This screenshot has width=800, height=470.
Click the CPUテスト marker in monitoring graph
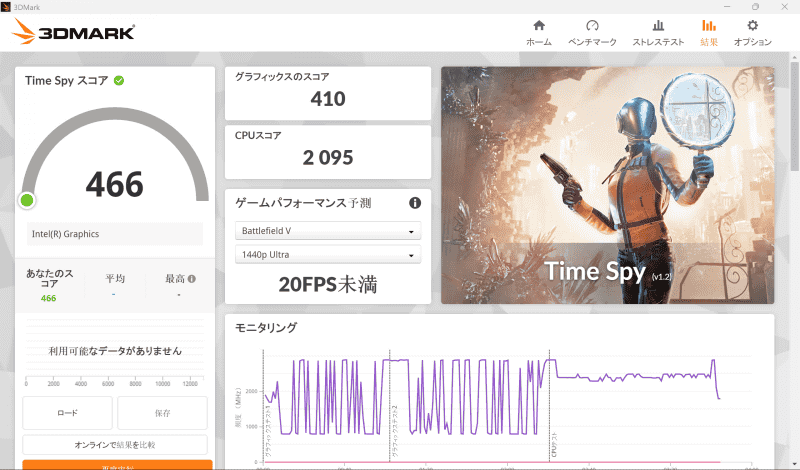(x=554, y=444)
